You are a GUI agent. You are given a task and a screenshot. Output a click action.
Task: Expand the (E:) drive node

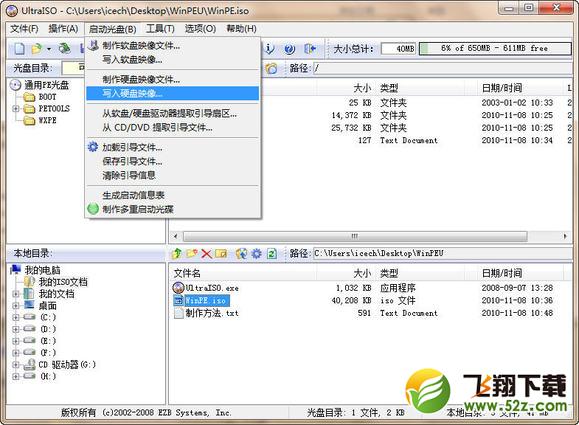coord(15,341)
